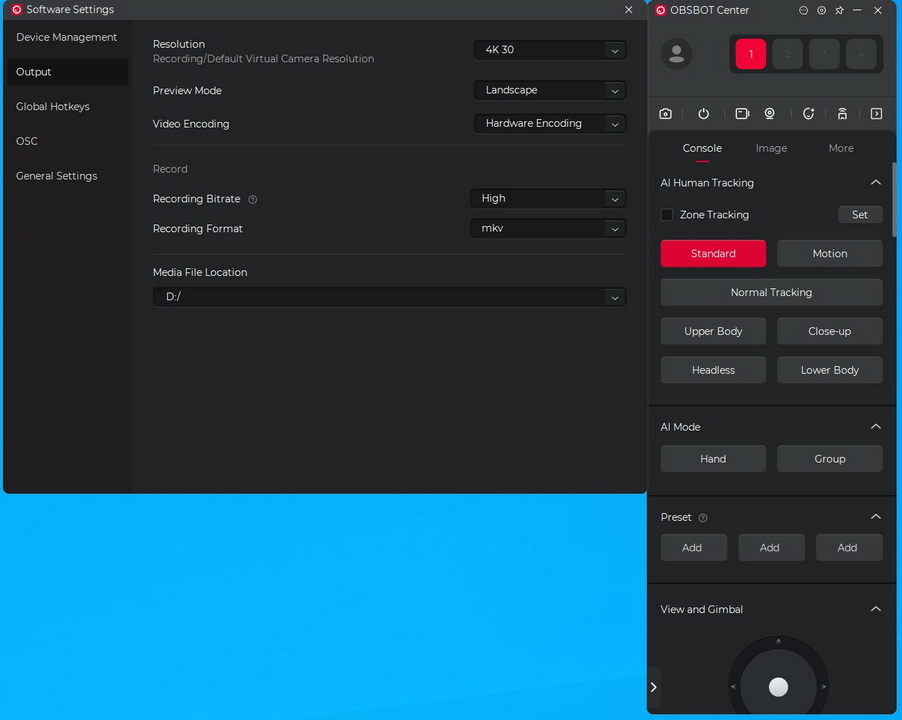902x720 pixels.
Task: Close the Software Settings window
Action: point(629,10)
